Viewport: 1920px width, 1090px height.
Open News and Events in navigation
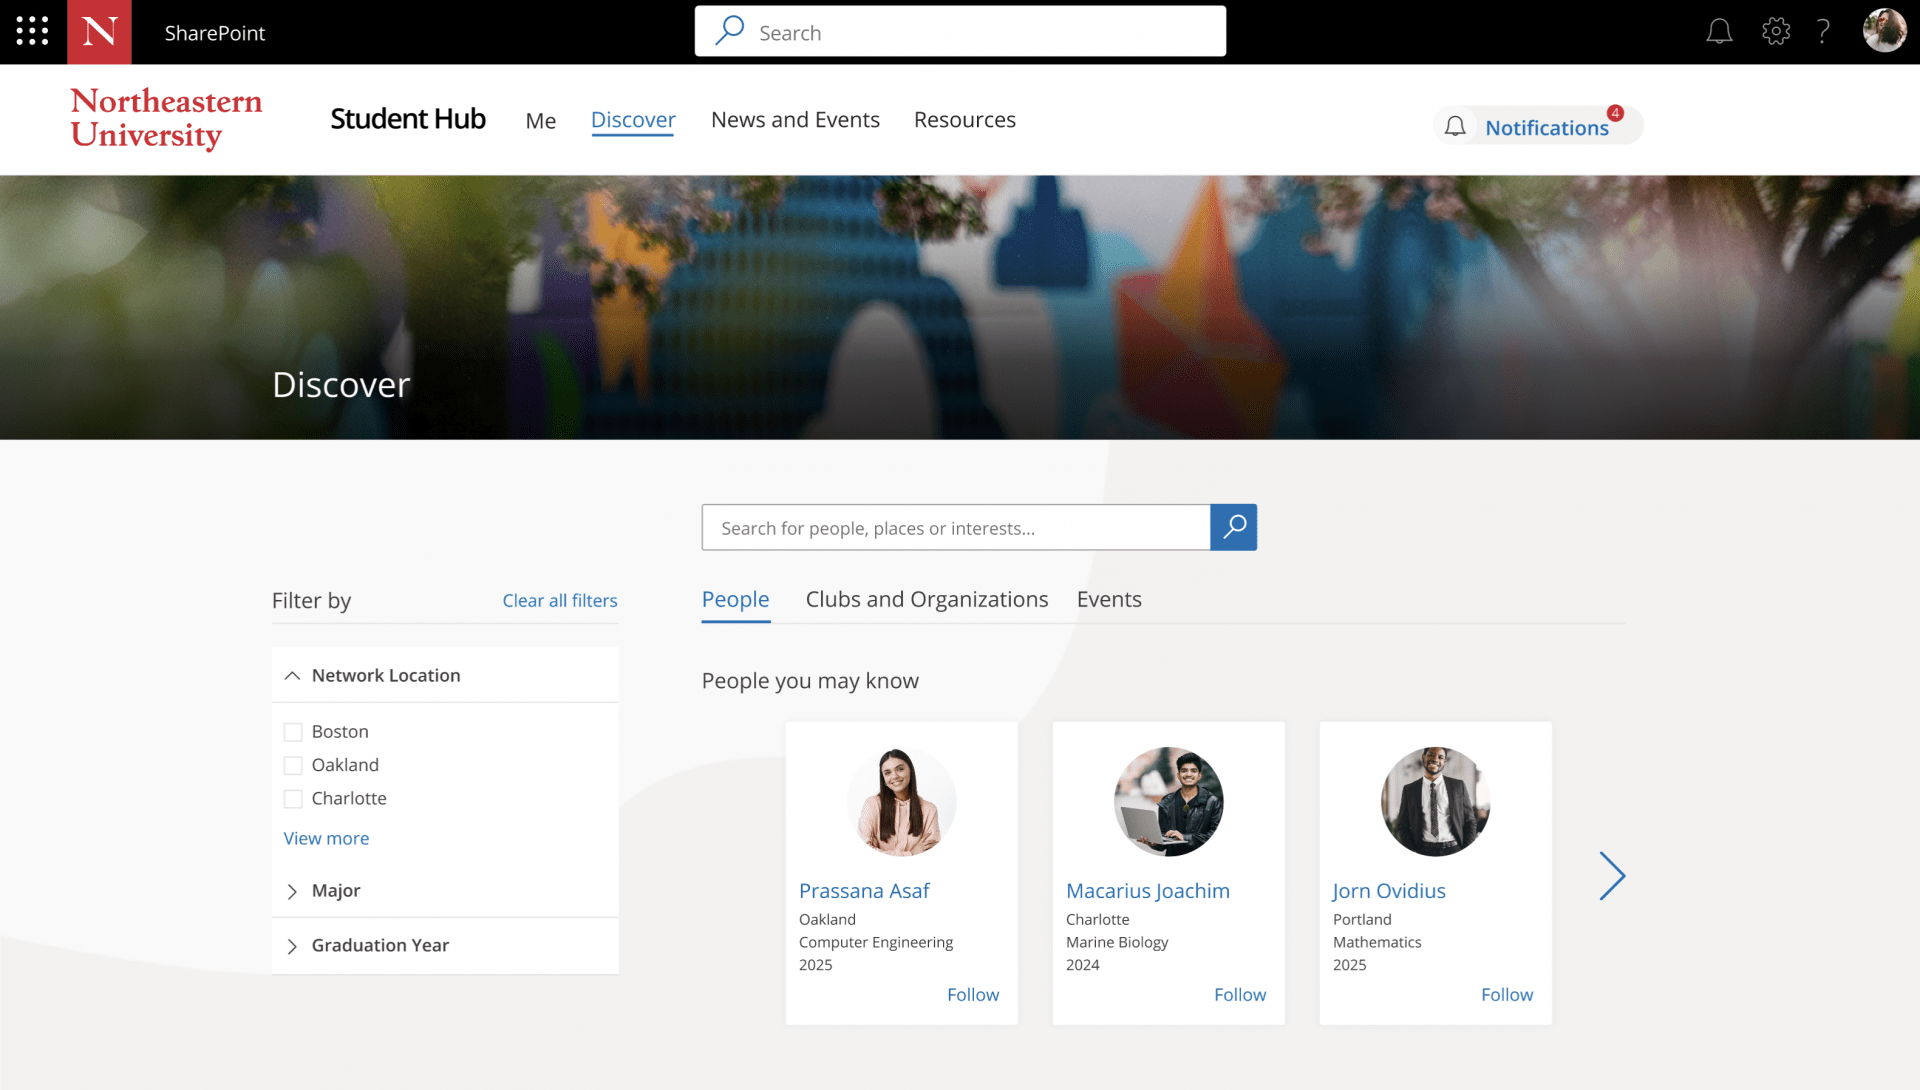795,120
